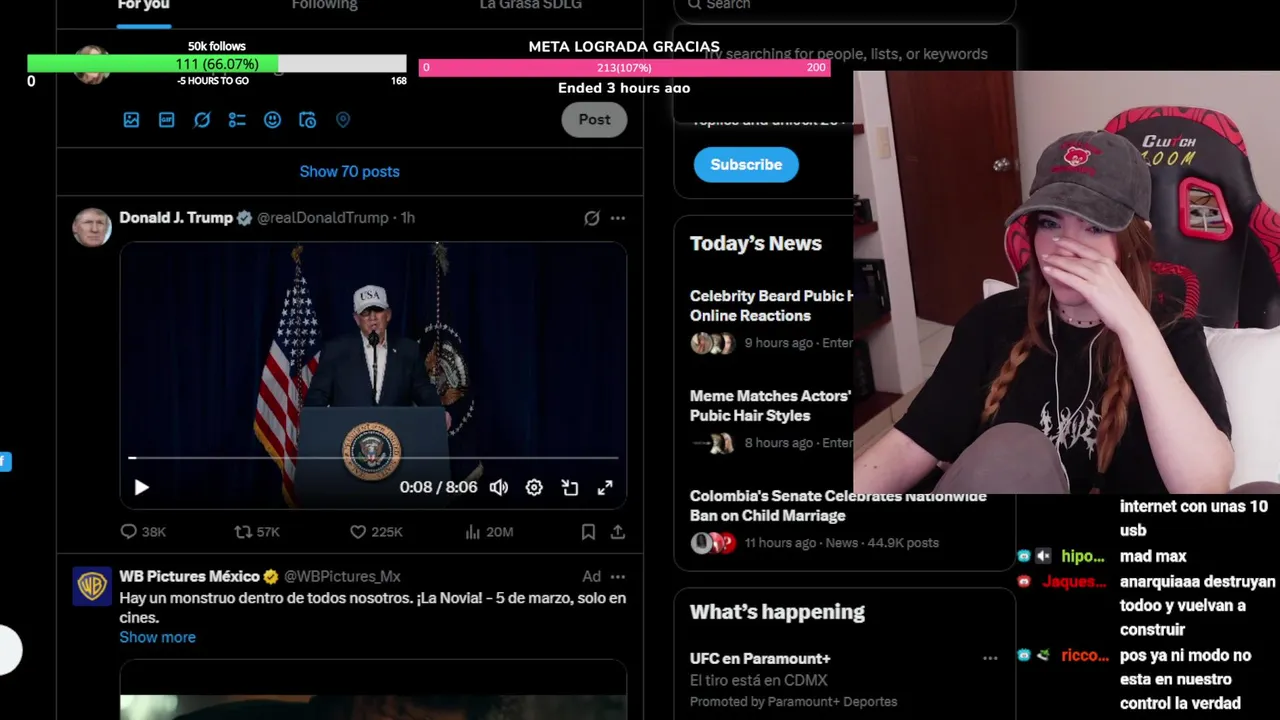Click Today's News heading
Viewport: 1280px width, 720px height.
click(x=756, y=243)
